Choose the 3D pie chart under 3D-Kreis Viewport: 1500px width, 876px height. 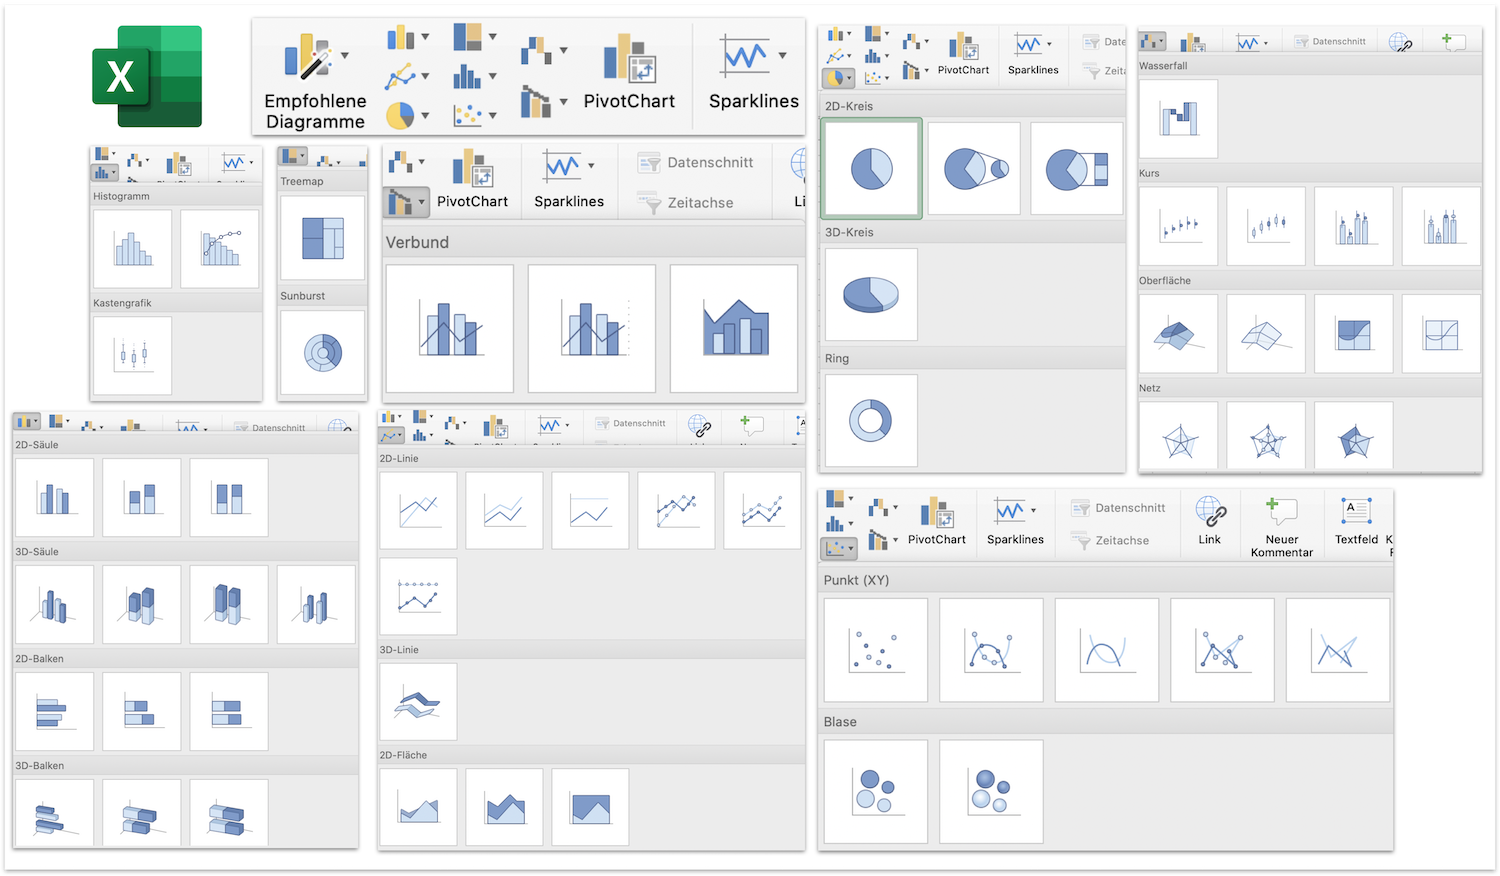(870, 294)
